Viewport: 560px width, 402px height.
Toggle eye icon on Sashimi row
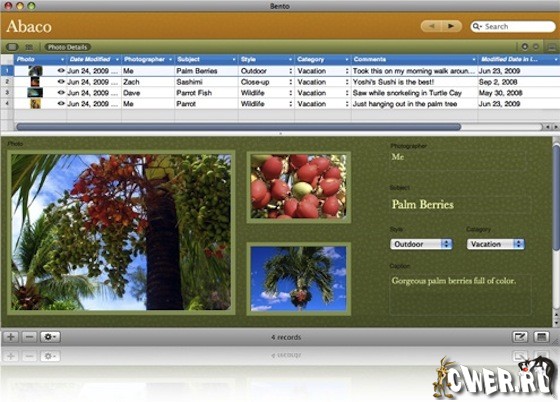pos(61,82)
